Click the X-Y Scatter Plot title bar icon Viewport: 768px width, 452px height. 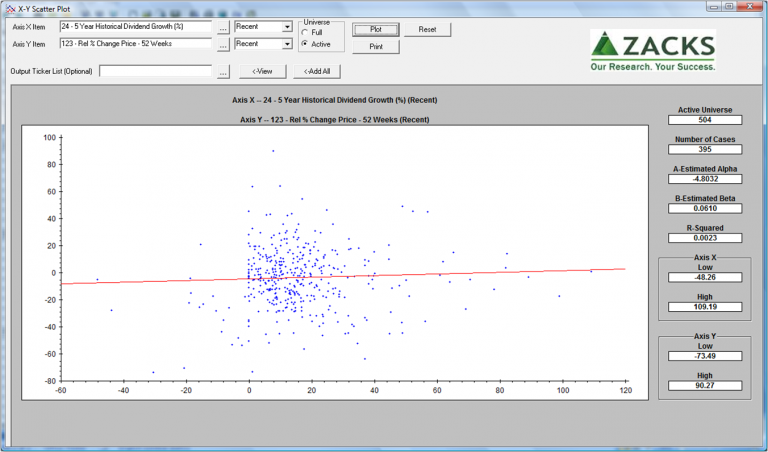tap(10, 7)
